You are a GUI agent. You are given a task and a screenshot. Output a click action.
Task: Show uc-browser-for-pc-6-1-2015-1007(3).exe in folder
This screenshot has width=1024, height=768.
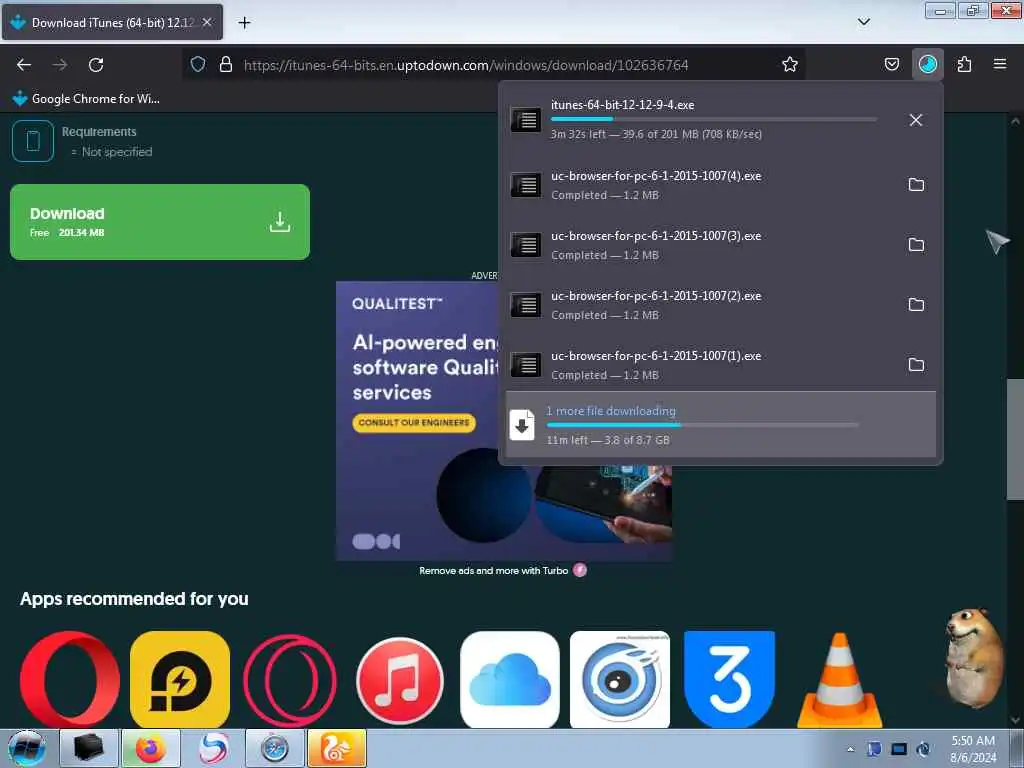point(916,245)
